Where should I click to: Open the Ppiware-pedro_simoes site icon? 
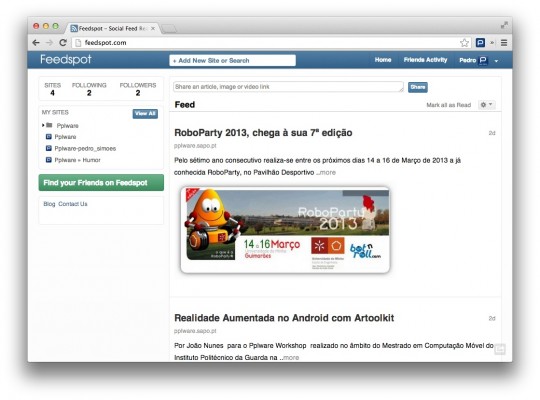[x=49, y=148]
